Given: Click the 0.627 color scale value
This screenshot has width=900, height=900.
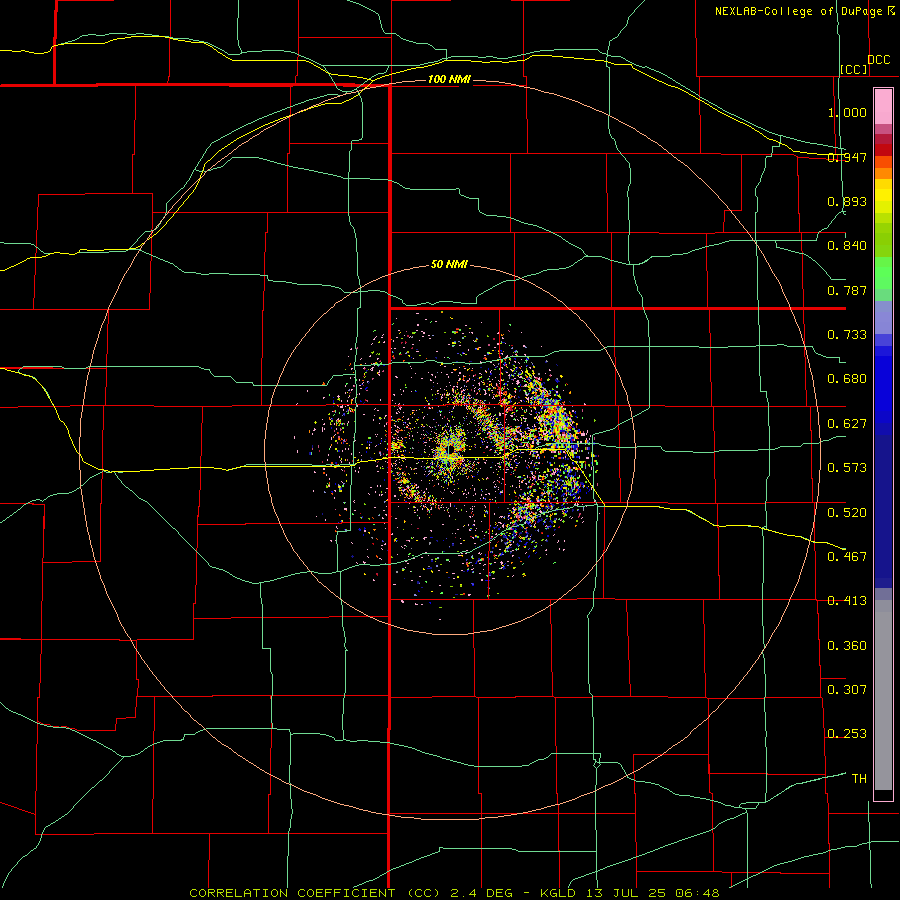Looking at the screenshot, I should click(847, 424).
